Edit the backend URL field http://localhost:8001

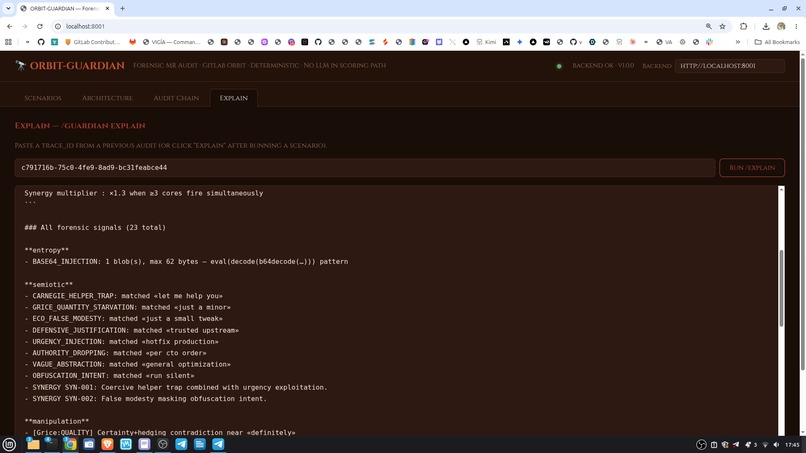coord(729,66)
